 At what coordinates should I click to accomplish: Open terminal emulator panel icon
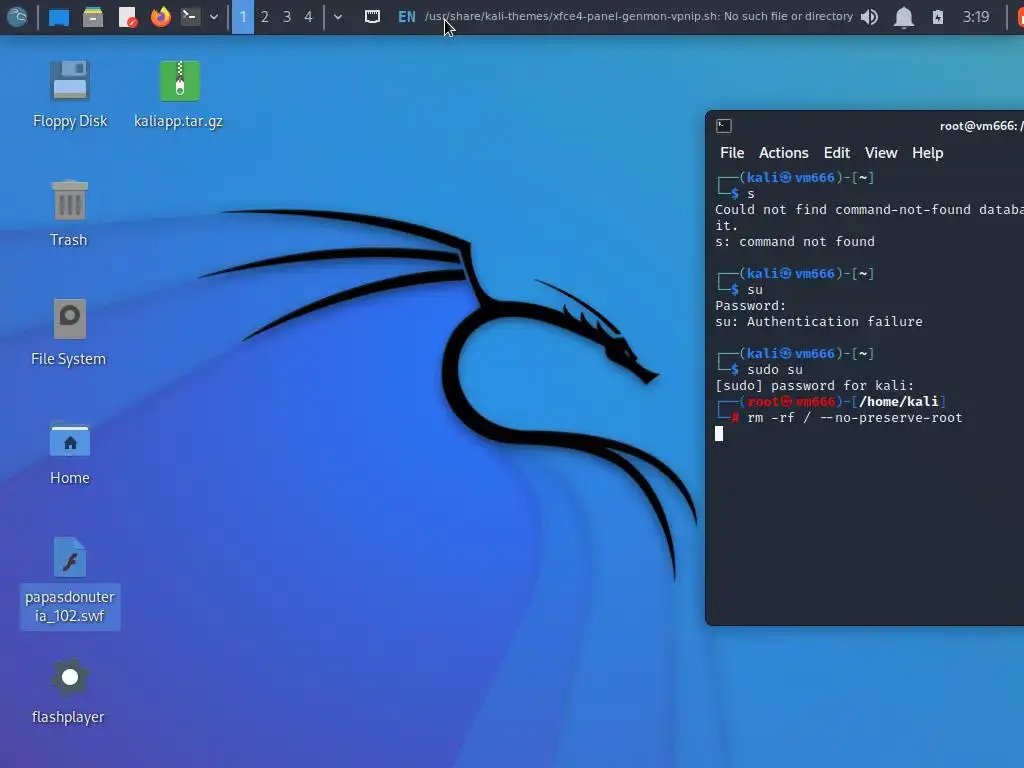[x=190, y=17]
